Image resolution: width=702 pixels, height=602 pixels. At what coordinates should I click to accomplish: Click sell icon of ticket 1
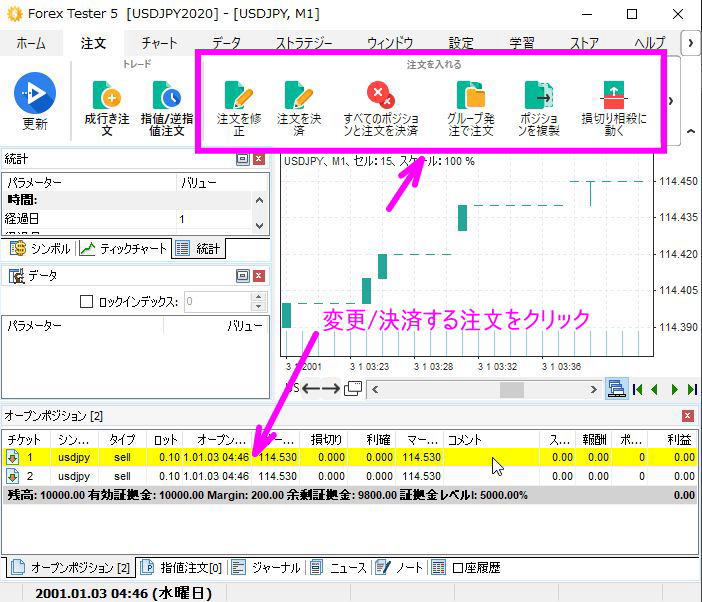tap(13, 457)
